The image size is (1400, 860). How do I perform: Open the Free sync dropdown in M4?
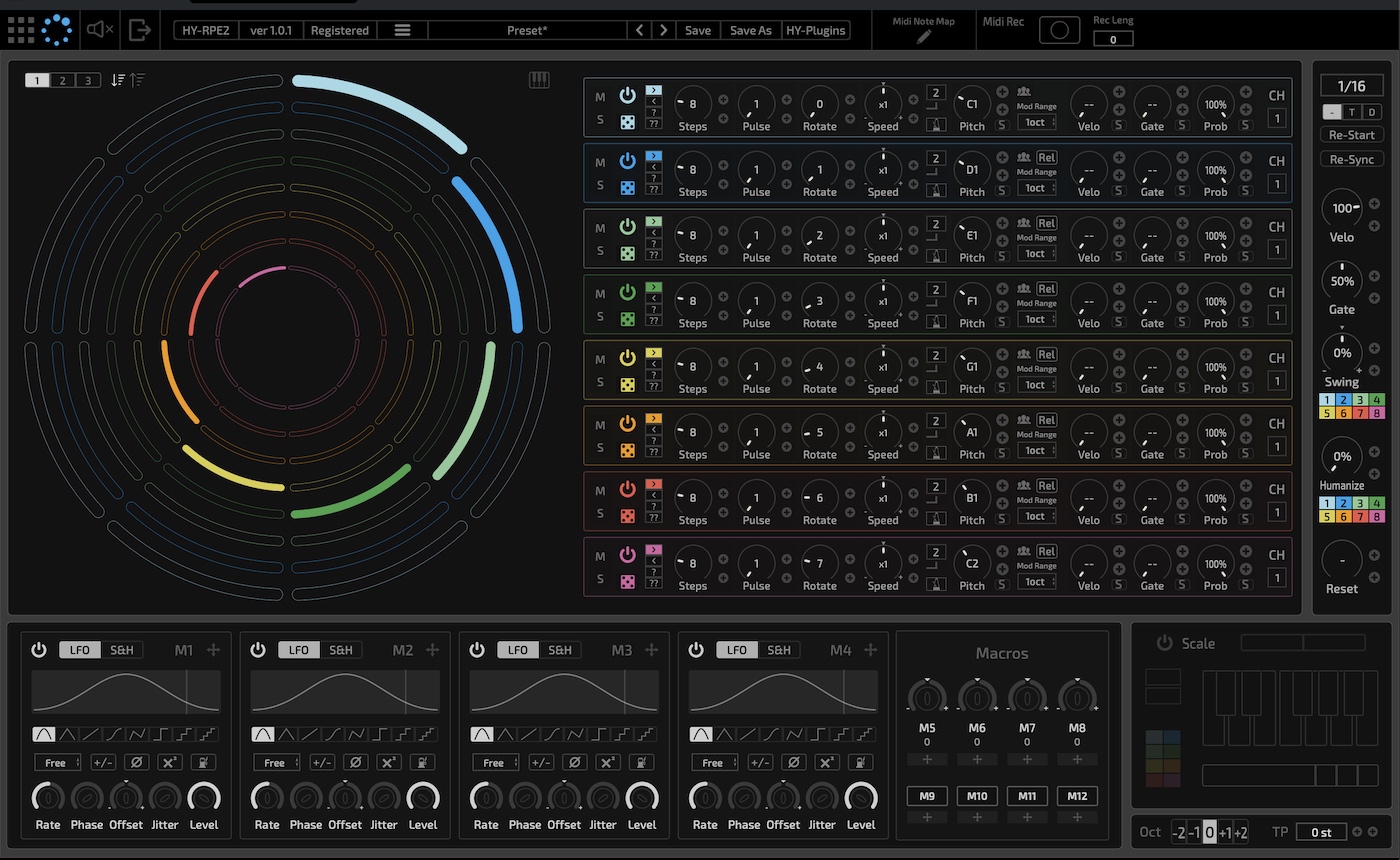(715, 762)
